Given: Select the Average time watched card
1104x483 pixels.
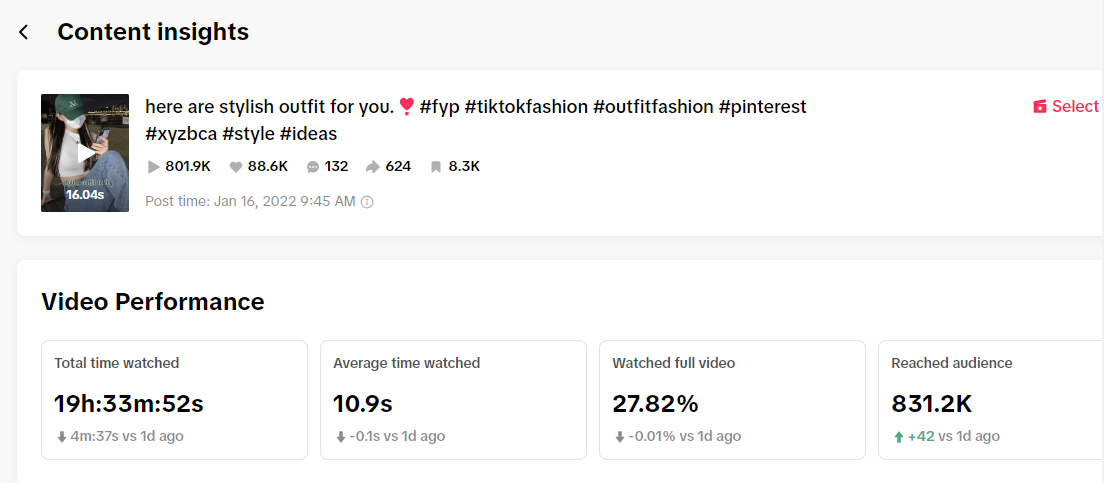Looking at the screenshot, I should [453, 400].
